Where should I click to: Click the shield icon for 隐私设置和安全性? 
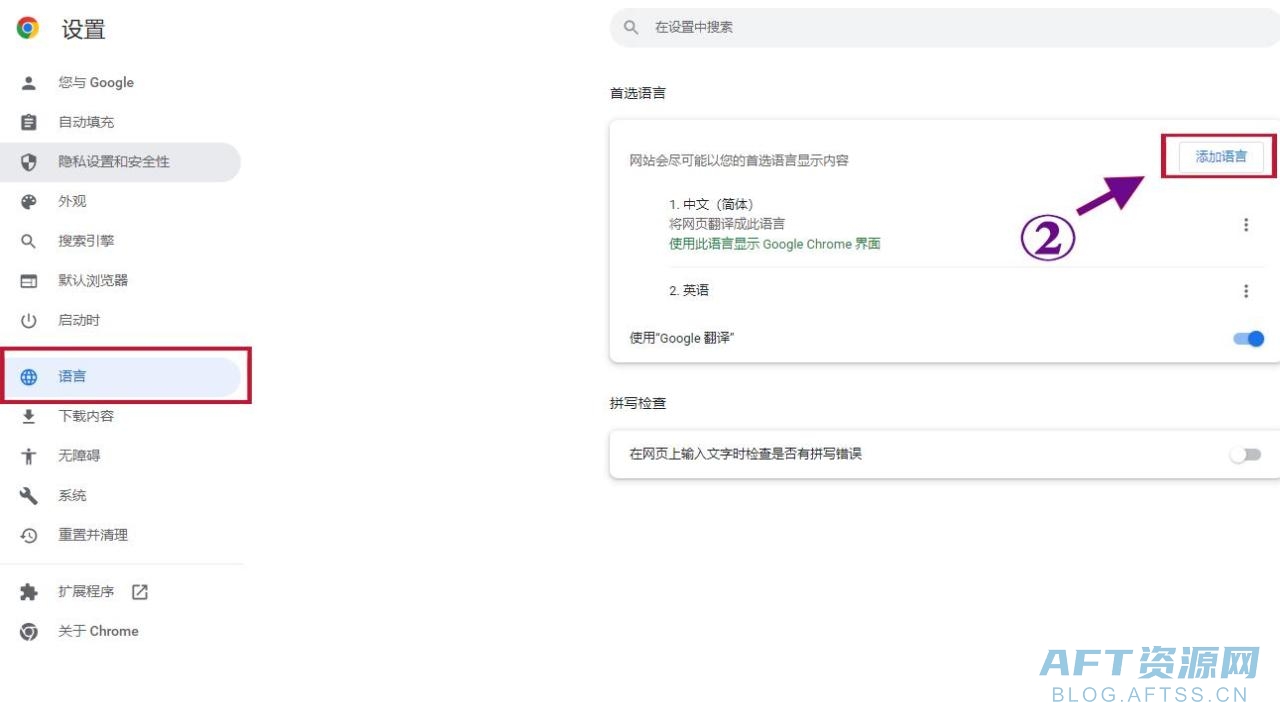29,162
